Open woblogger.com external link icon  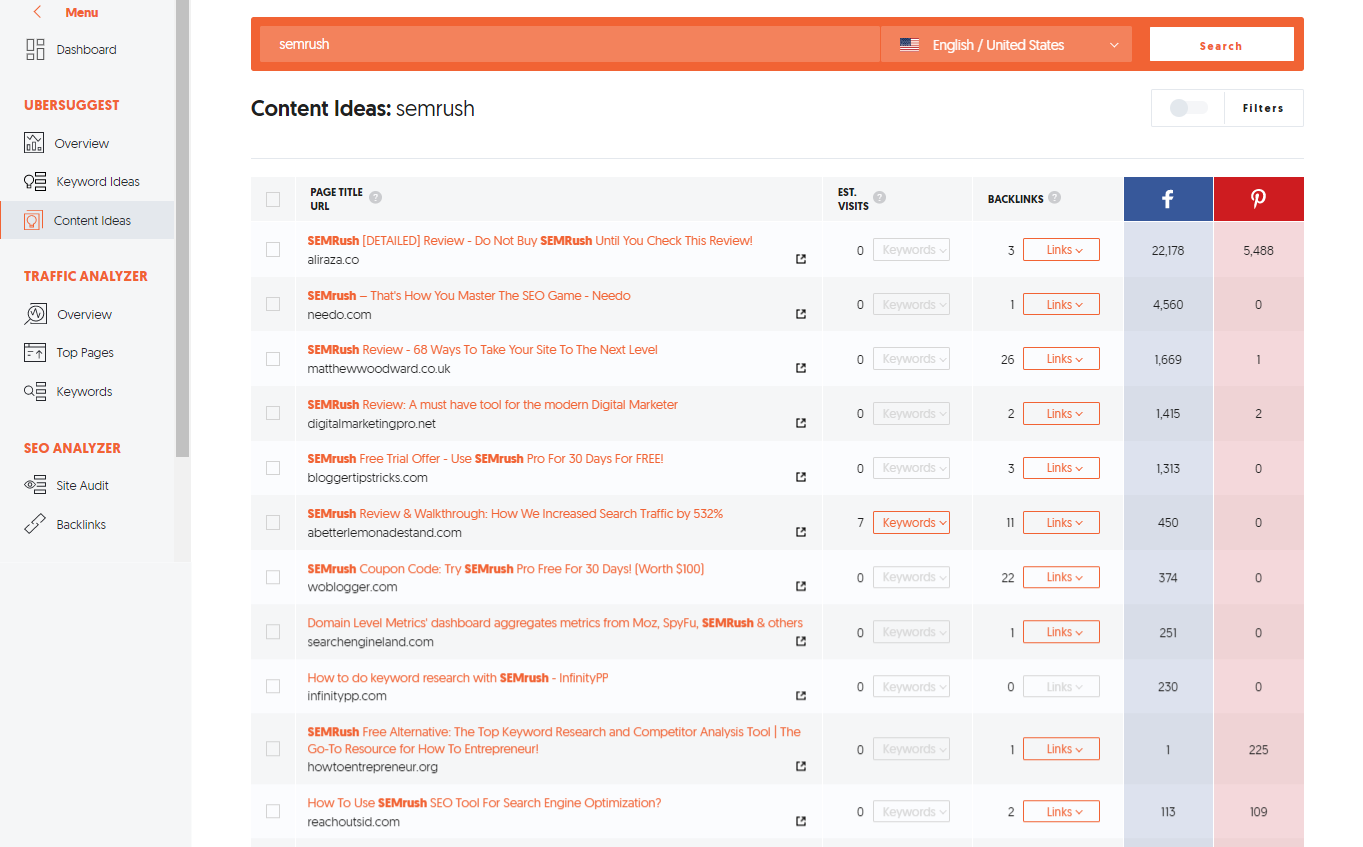(x=801, y=586)
